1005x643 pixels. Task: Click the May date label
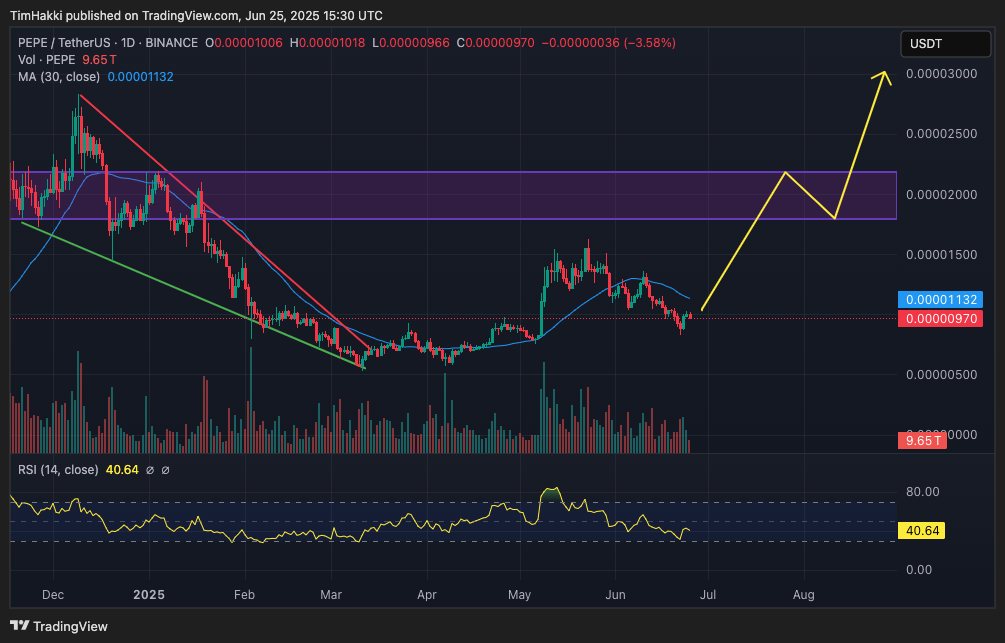(519, 595)
